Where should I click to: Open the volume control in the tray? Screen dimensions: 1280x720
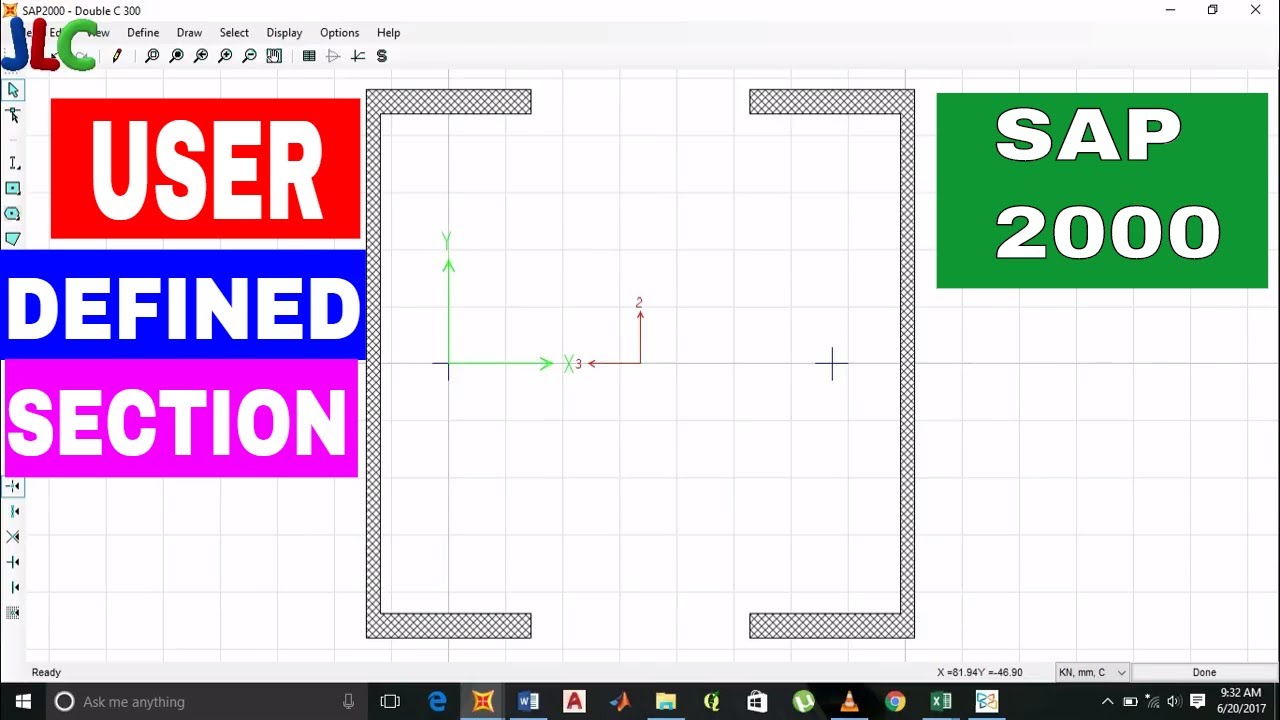point(1173,702)
